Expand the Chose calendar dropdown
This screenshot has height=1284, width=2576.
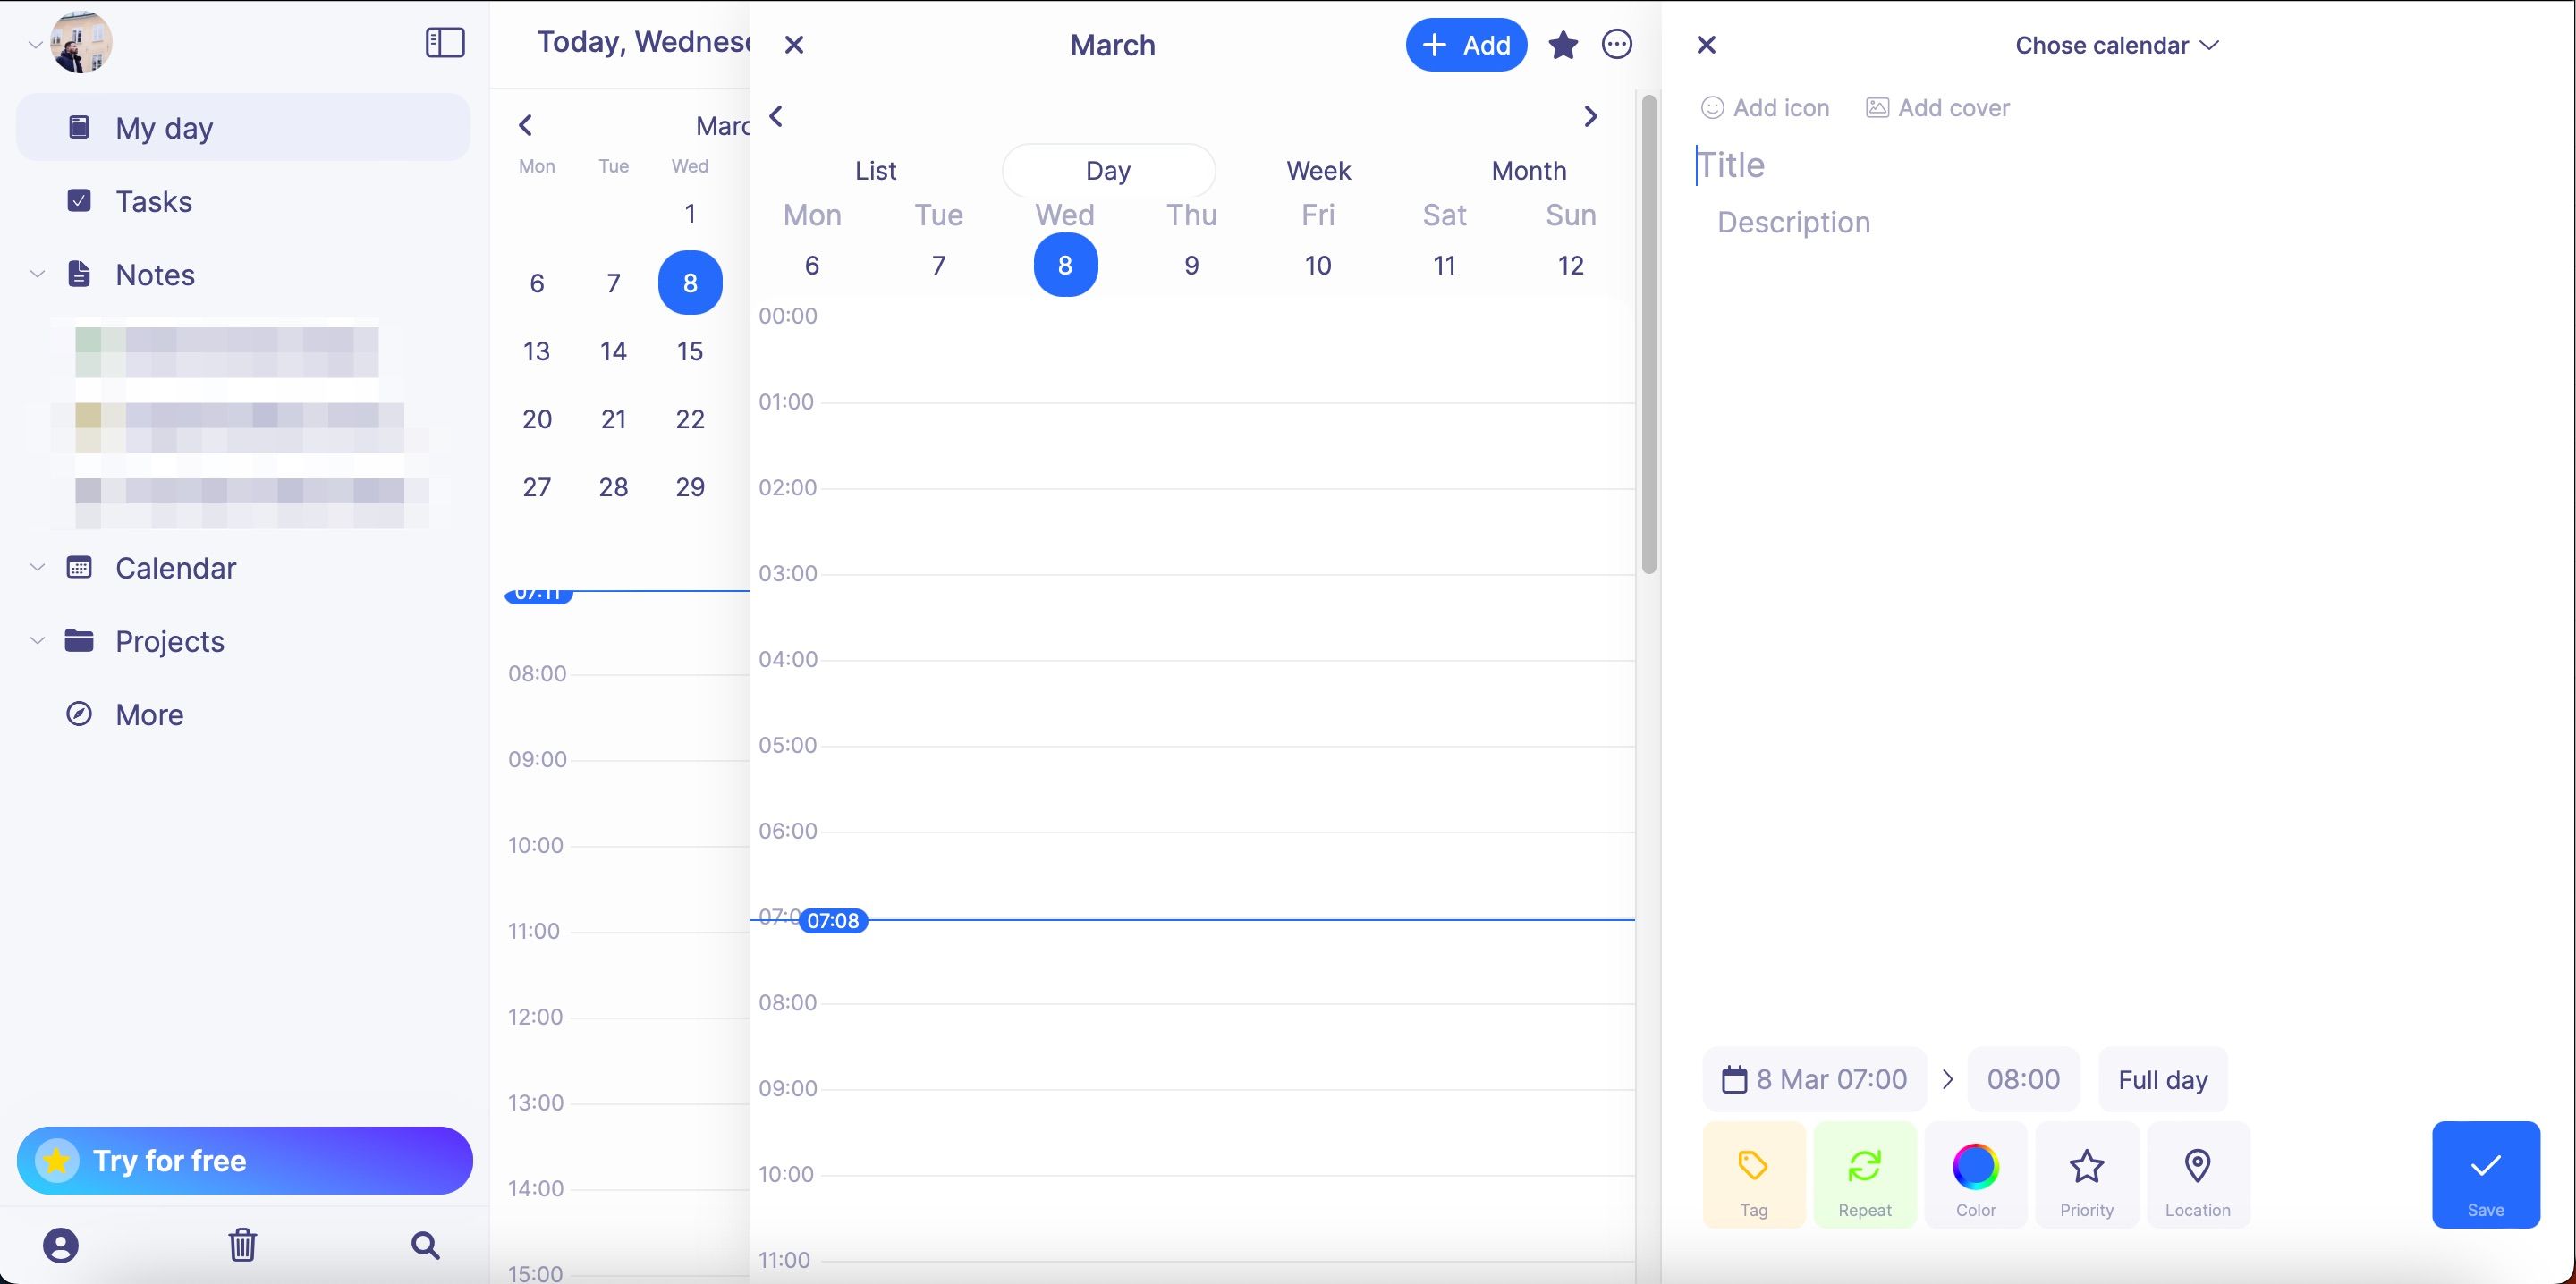pos(2116,46)
